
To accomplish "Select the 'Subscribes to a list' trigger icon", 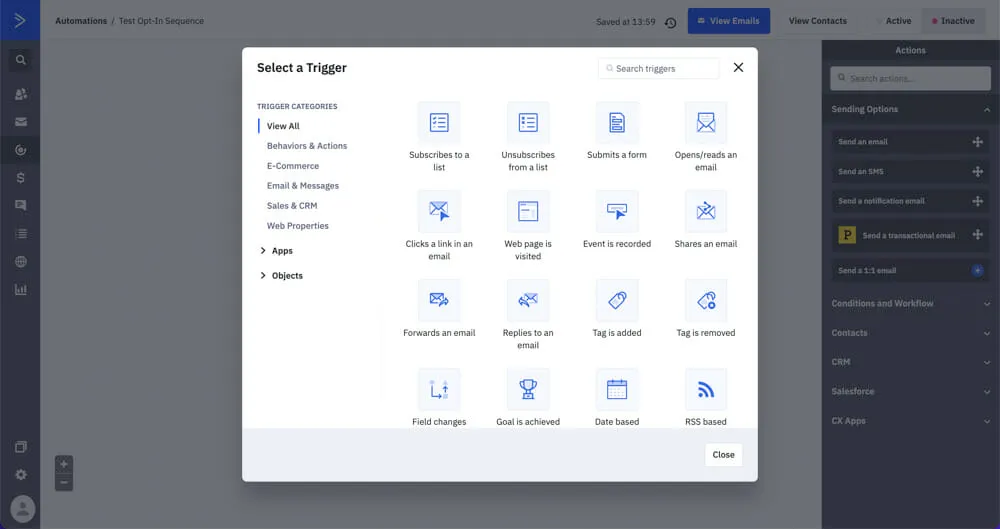I will (x=438, y=123).
